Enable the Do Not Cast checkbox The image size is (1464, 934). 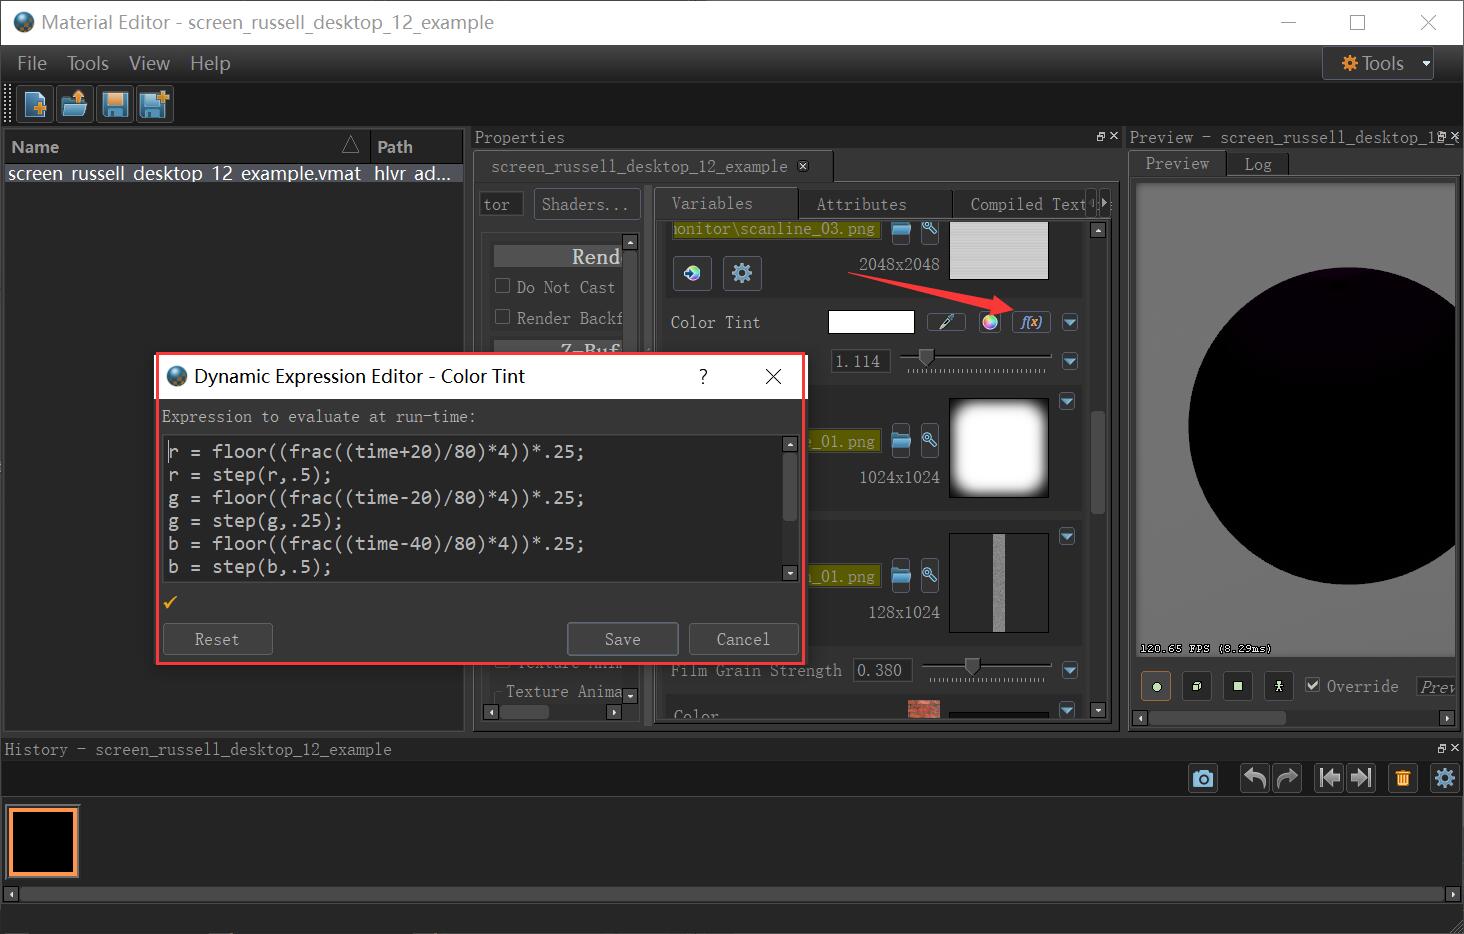(502, 286)
